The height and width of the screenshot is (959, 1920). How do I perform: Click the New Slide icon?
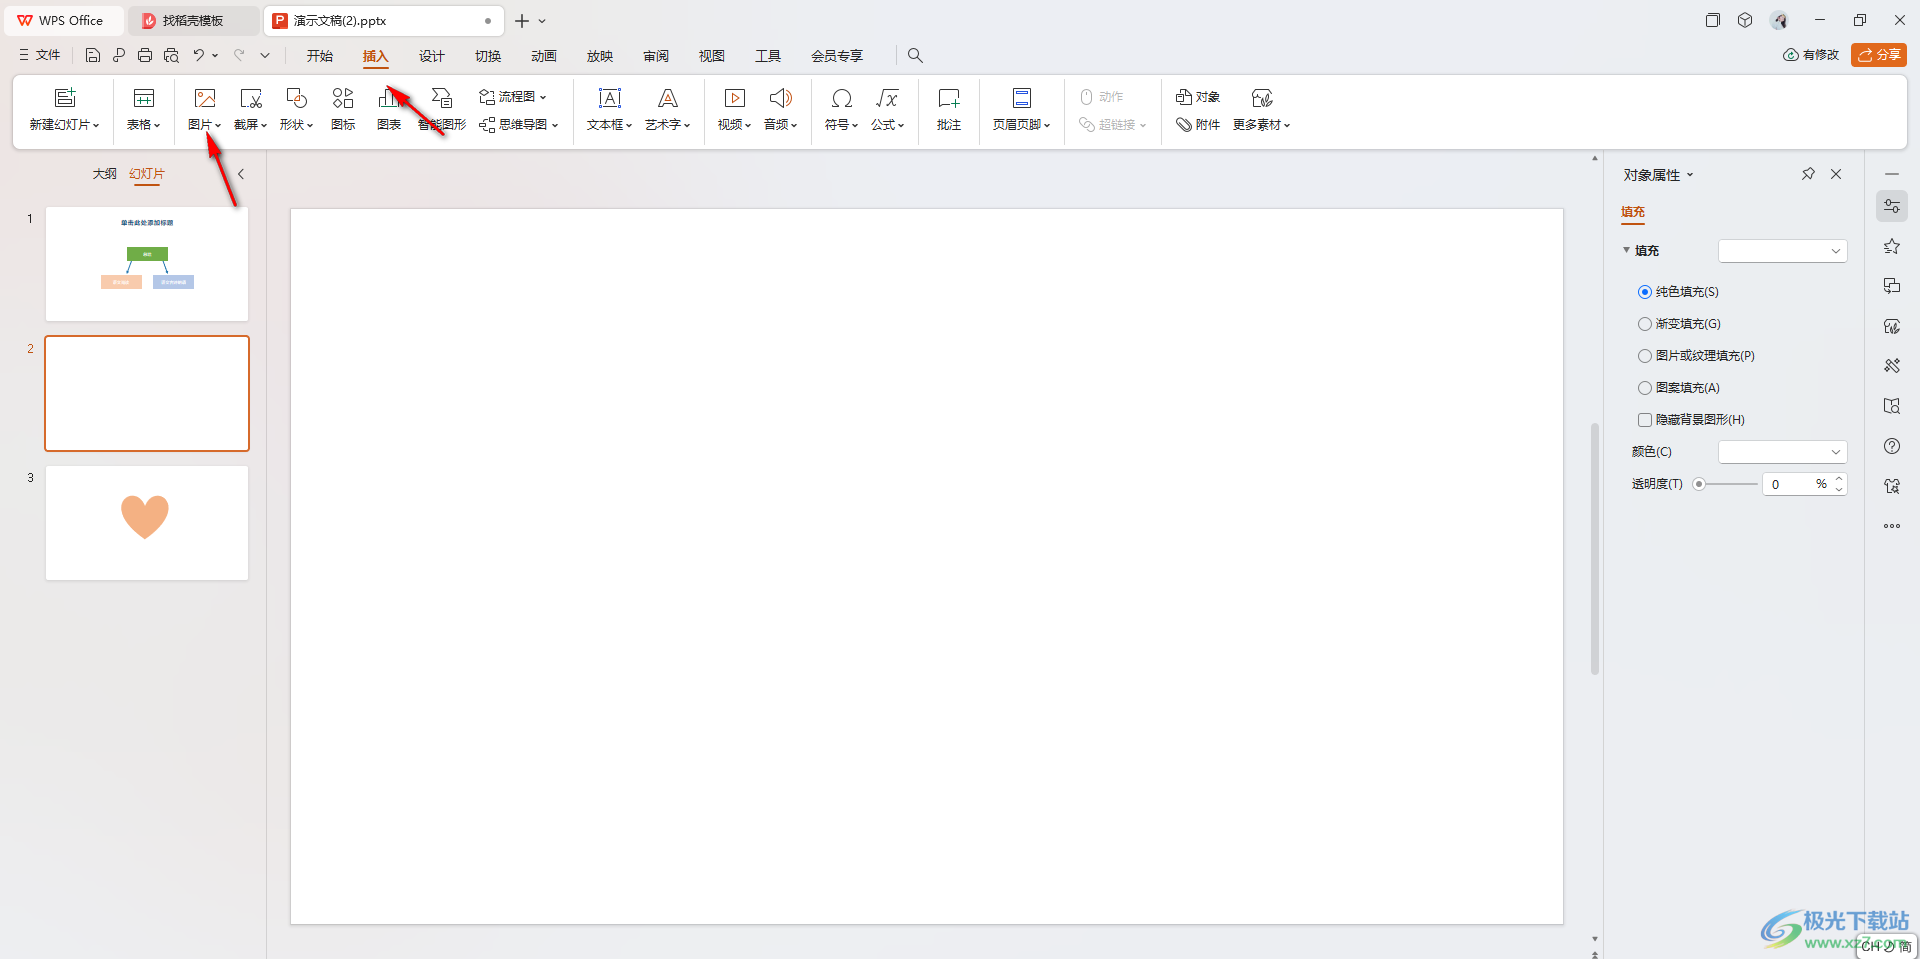pos(65,98)
